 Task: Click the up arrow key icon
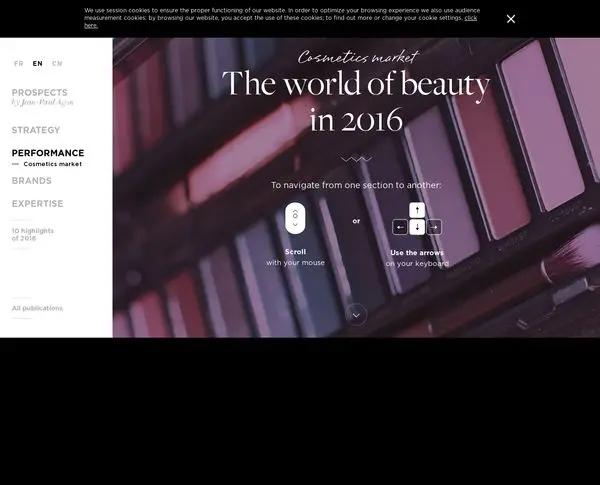[417, 210]
